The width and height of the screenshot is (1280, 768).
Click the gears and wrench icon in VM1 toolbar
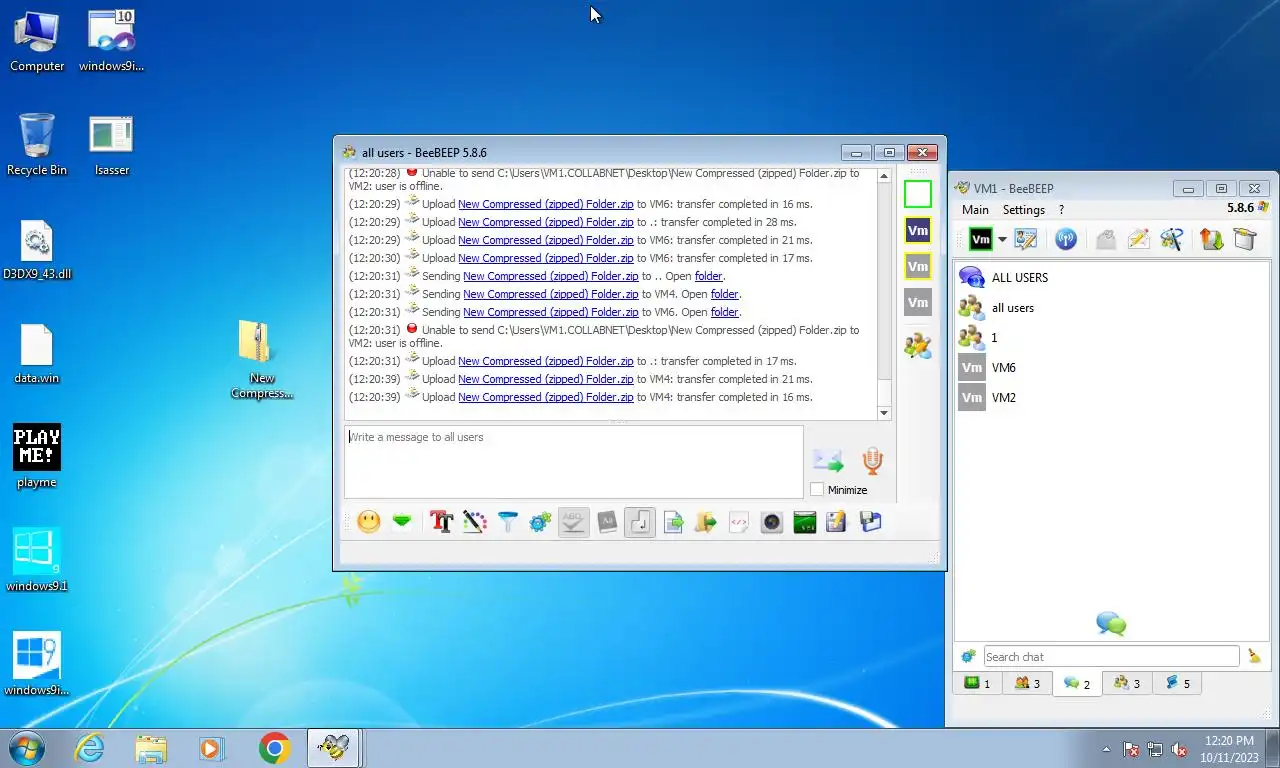[1172, 239]
